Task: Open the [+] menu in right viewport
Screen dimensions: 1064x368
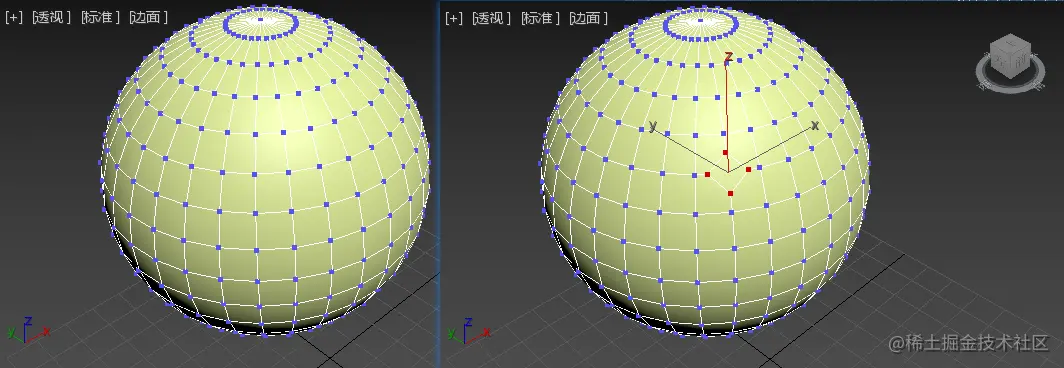Action: pos(453,18)
